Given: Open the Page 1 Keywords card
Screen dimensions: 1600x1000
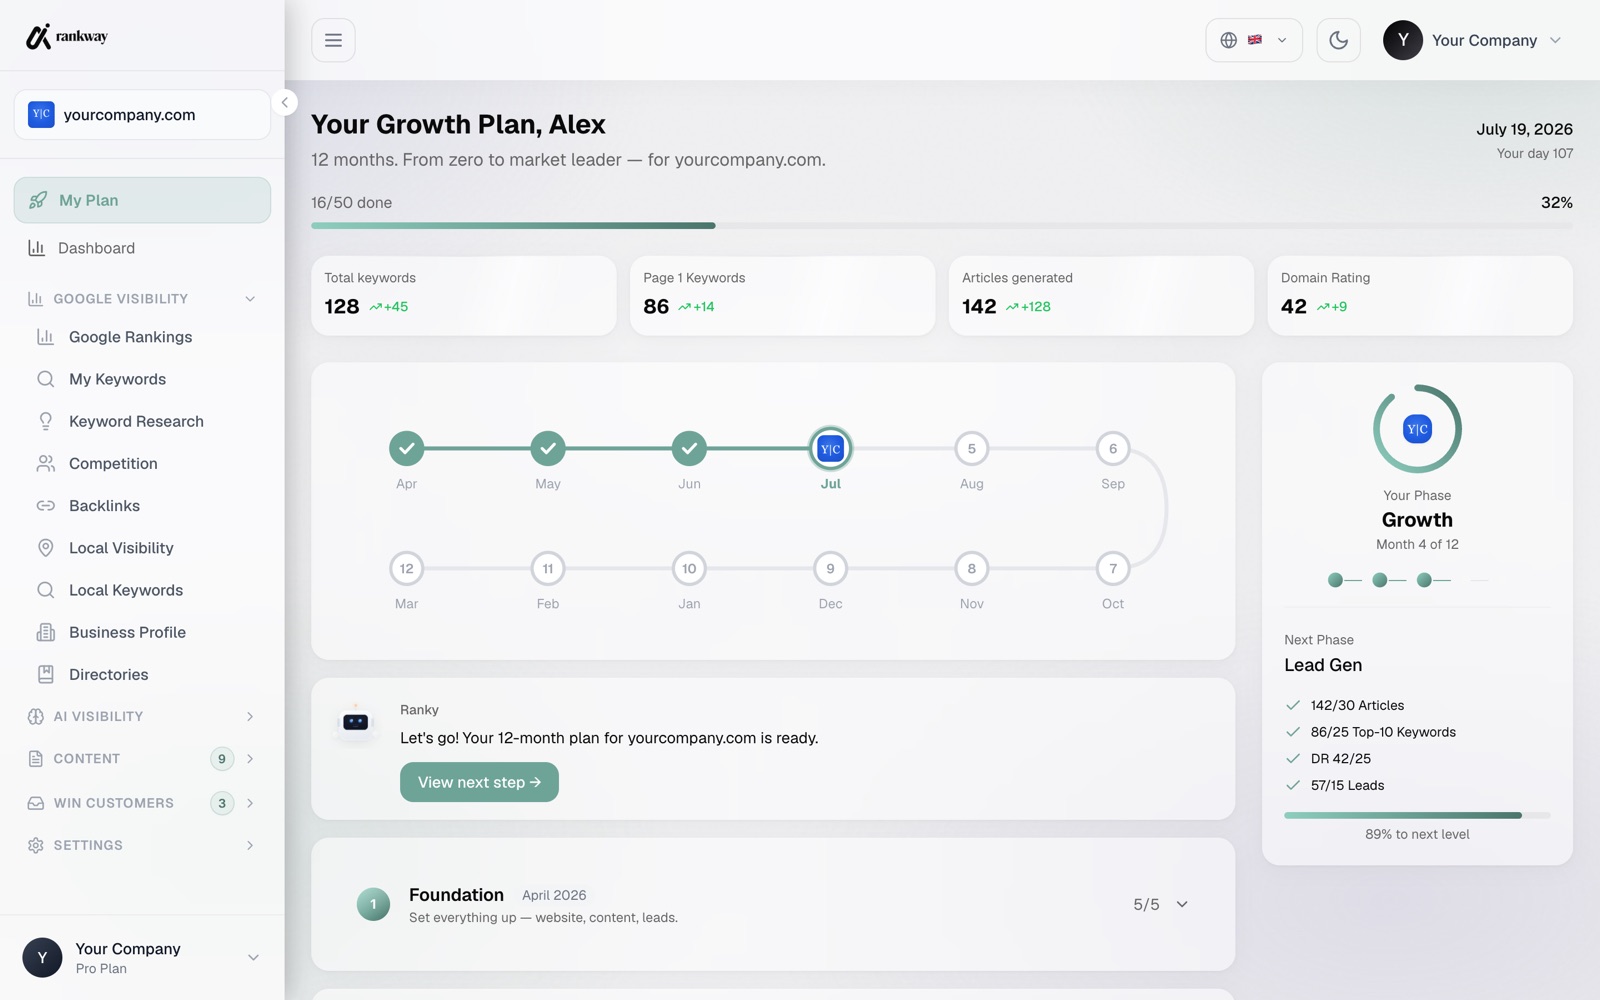Looking at the screenshot, I should 783,295.
